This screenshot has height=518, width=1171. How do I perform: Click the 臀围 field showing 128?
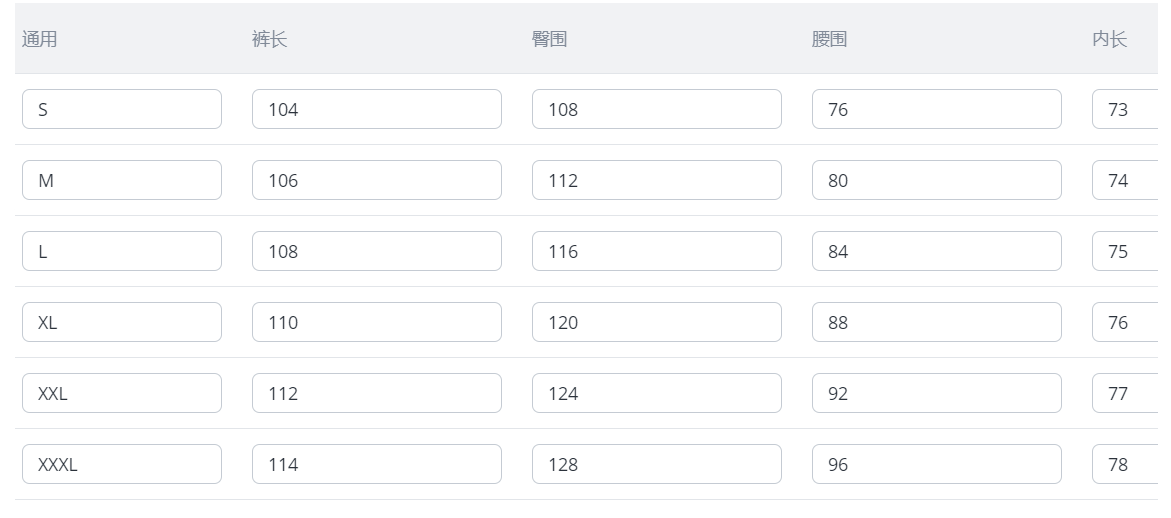[x=656, y=464]
